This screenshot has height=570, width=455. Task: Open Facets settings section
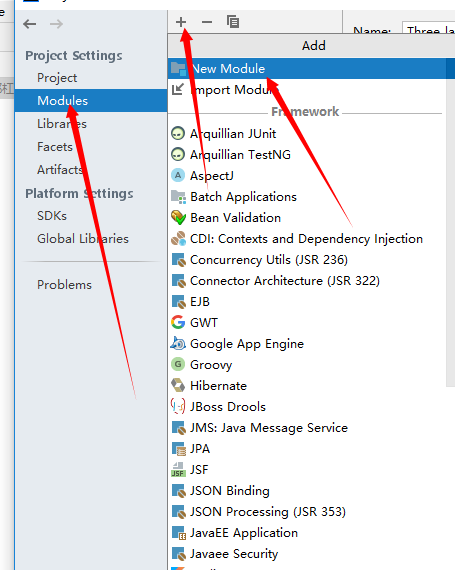click(55, 147)
